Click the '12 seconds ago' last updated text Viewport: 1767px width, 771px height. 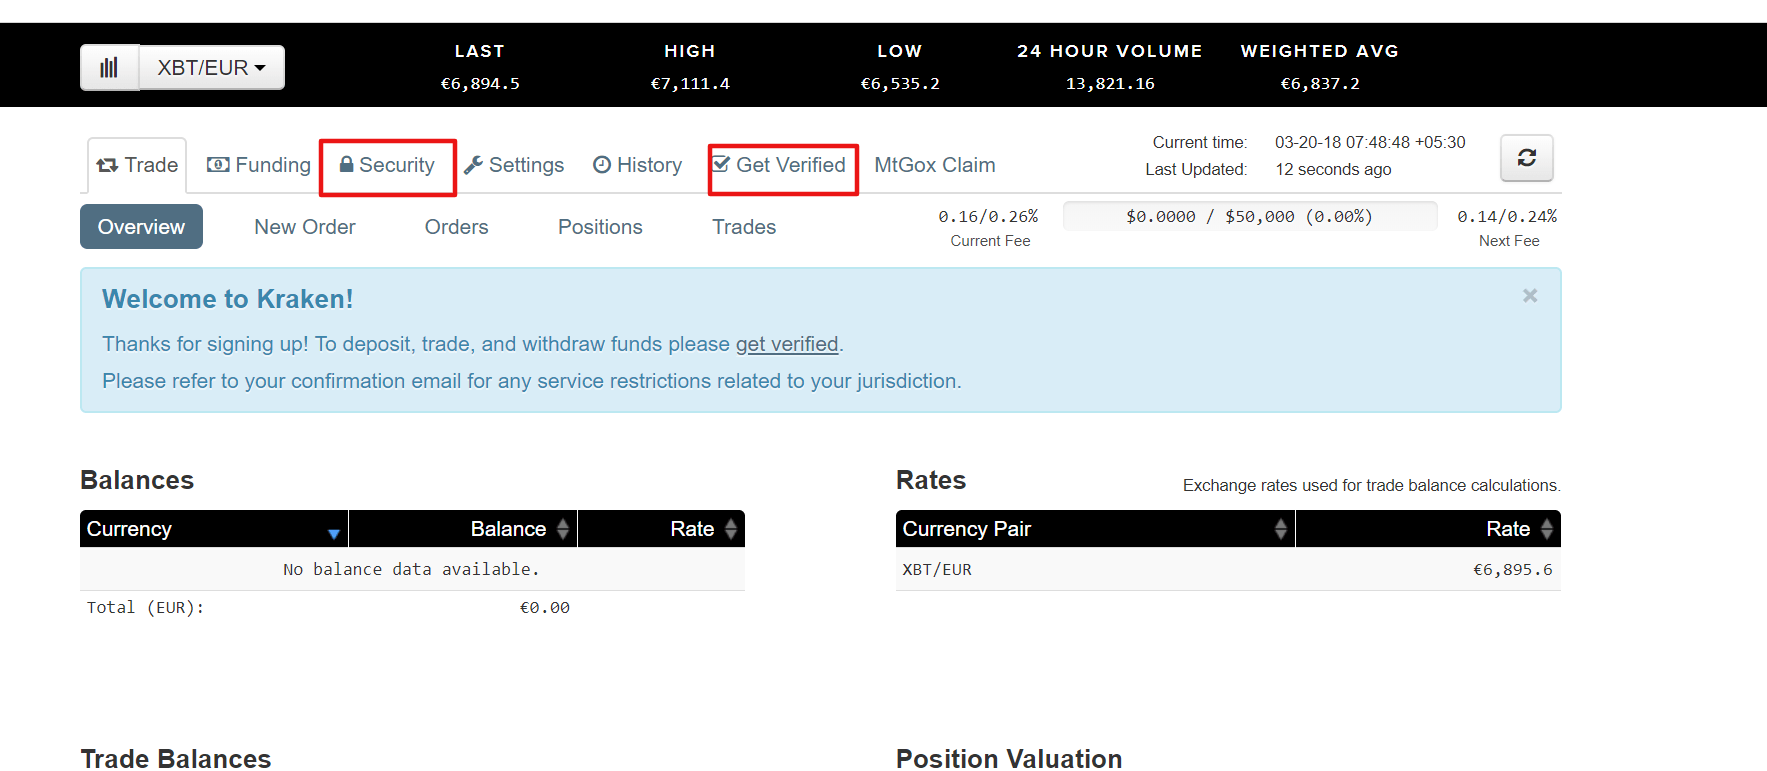[1333, 169]
